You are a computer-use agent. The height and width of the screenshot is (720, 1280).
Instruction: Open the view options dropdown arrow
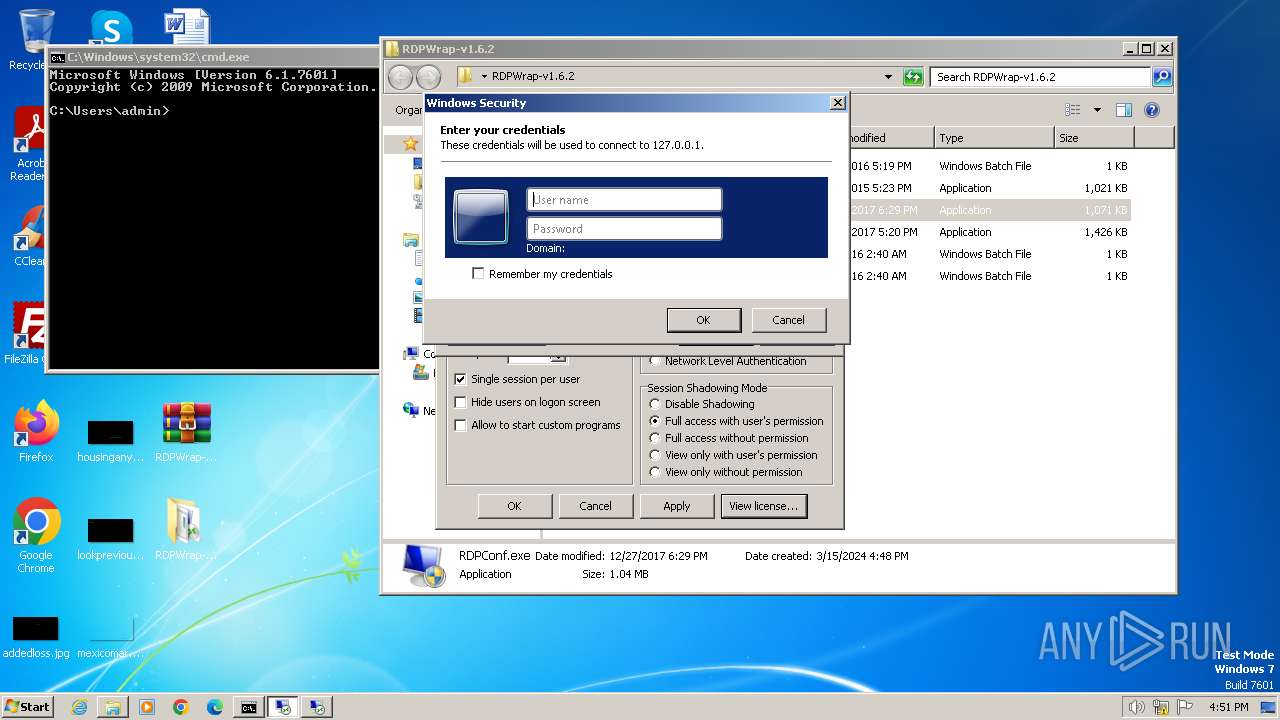pyautogui.click(x=1097, y=110)
